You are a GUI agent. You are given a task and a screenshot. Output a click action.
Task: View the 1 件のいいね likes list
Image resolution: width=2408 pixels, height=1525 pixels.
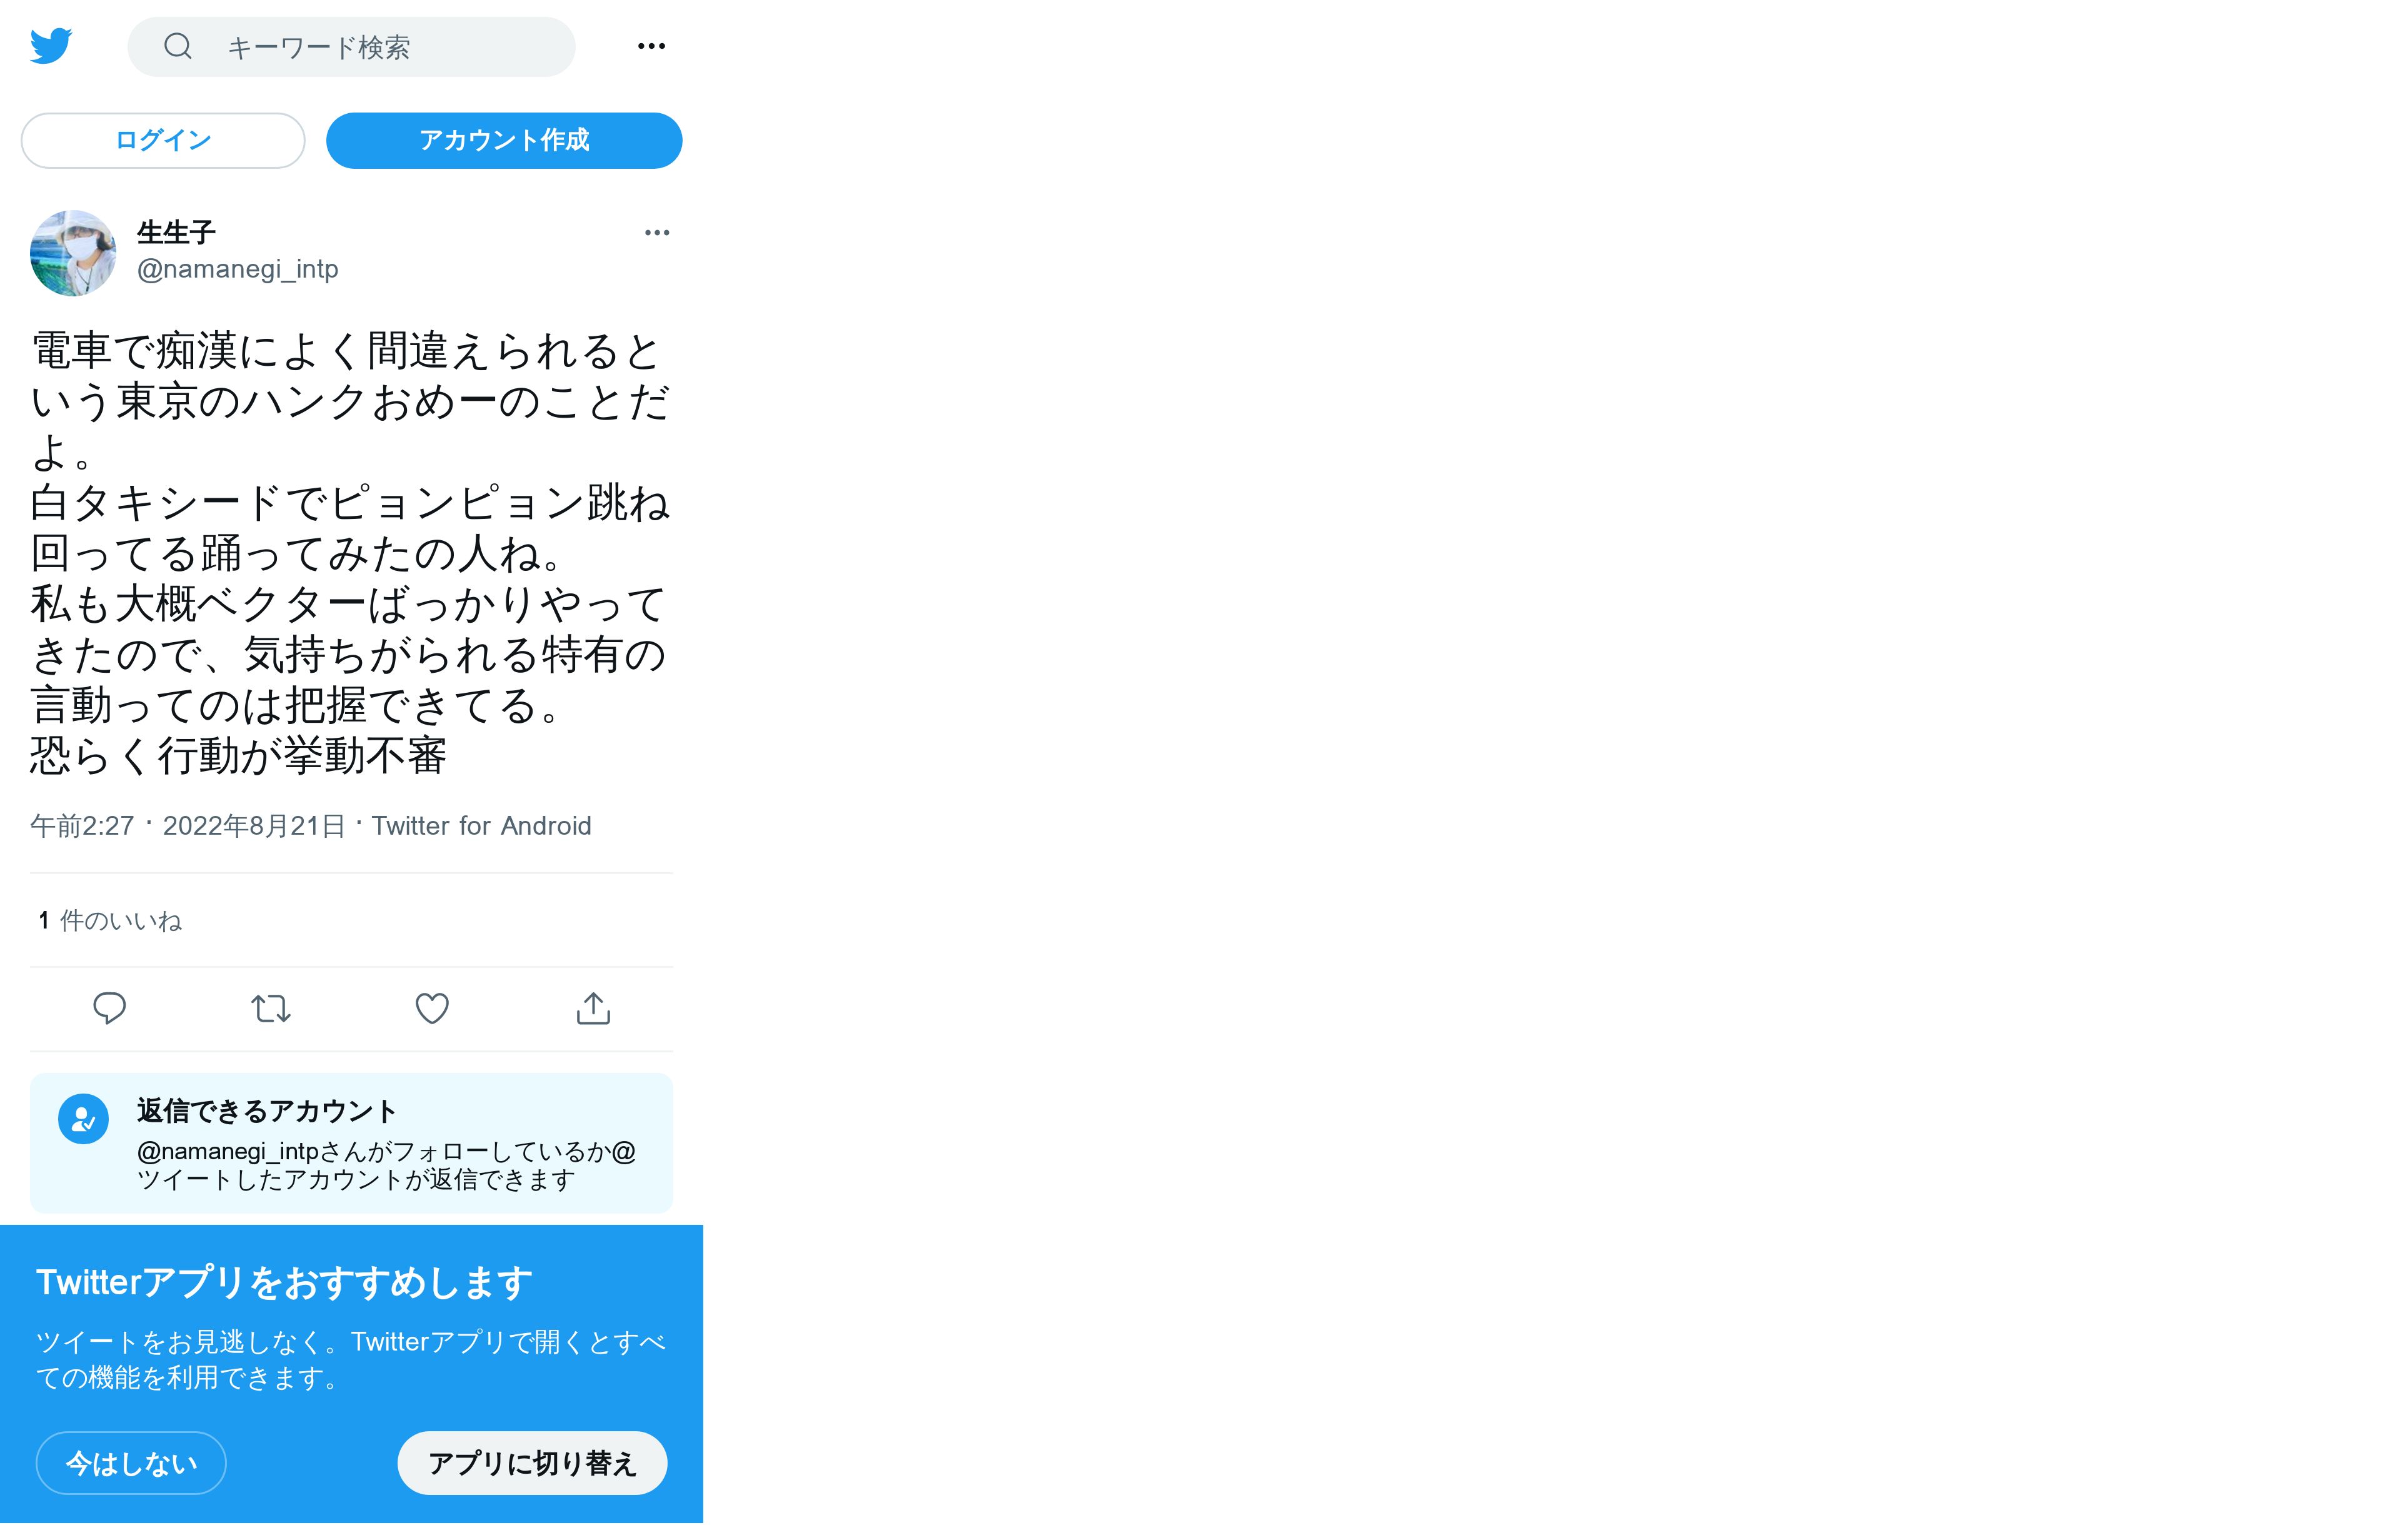click(110, 920)
